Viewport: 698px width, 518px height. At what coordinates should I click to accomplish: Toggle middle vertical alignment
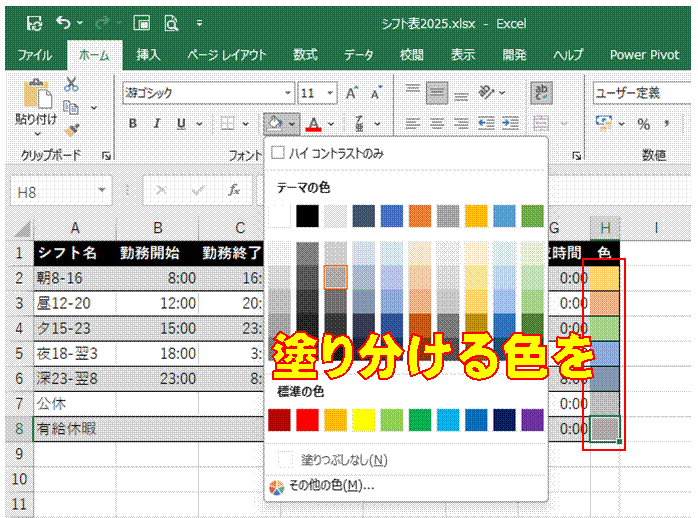point(437,93)
